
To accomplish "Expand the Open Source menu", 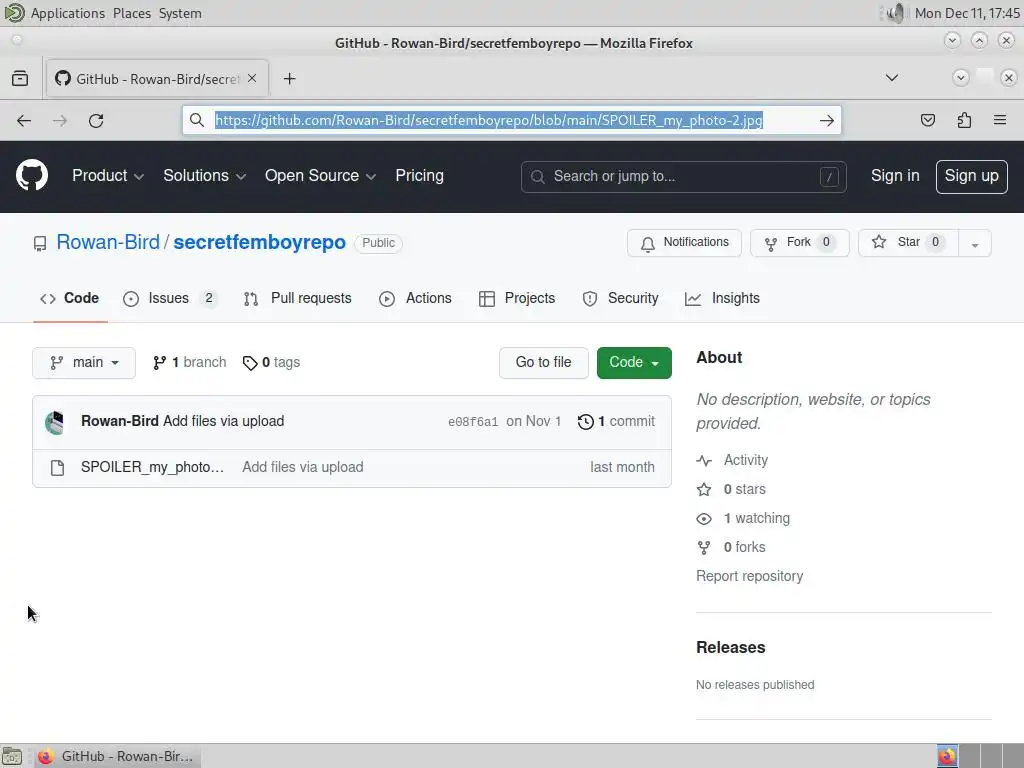I will [320, 176].
